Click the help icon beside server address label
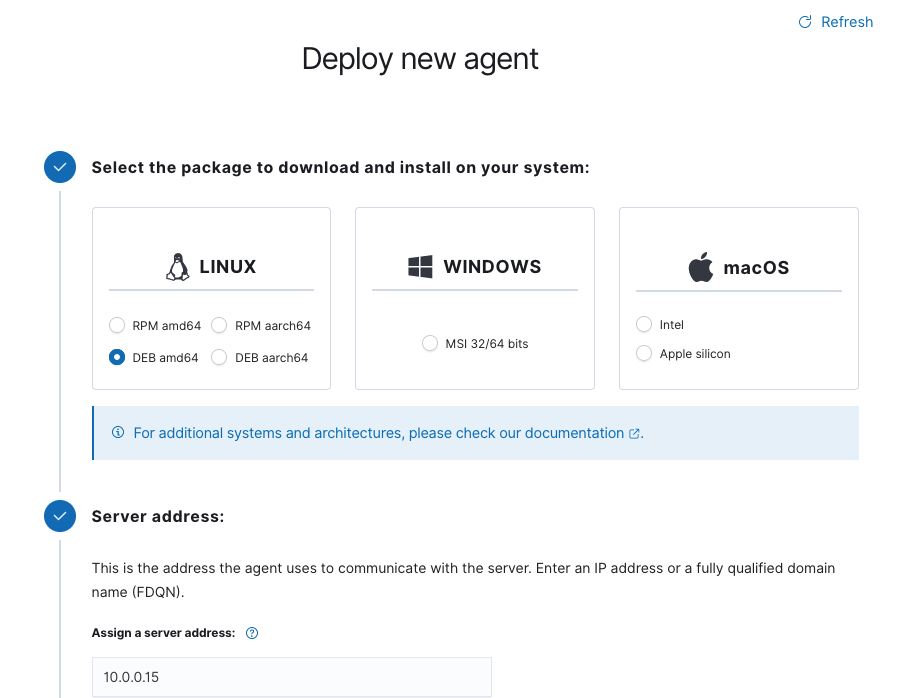Screen dimensions: 923x698 252,633
